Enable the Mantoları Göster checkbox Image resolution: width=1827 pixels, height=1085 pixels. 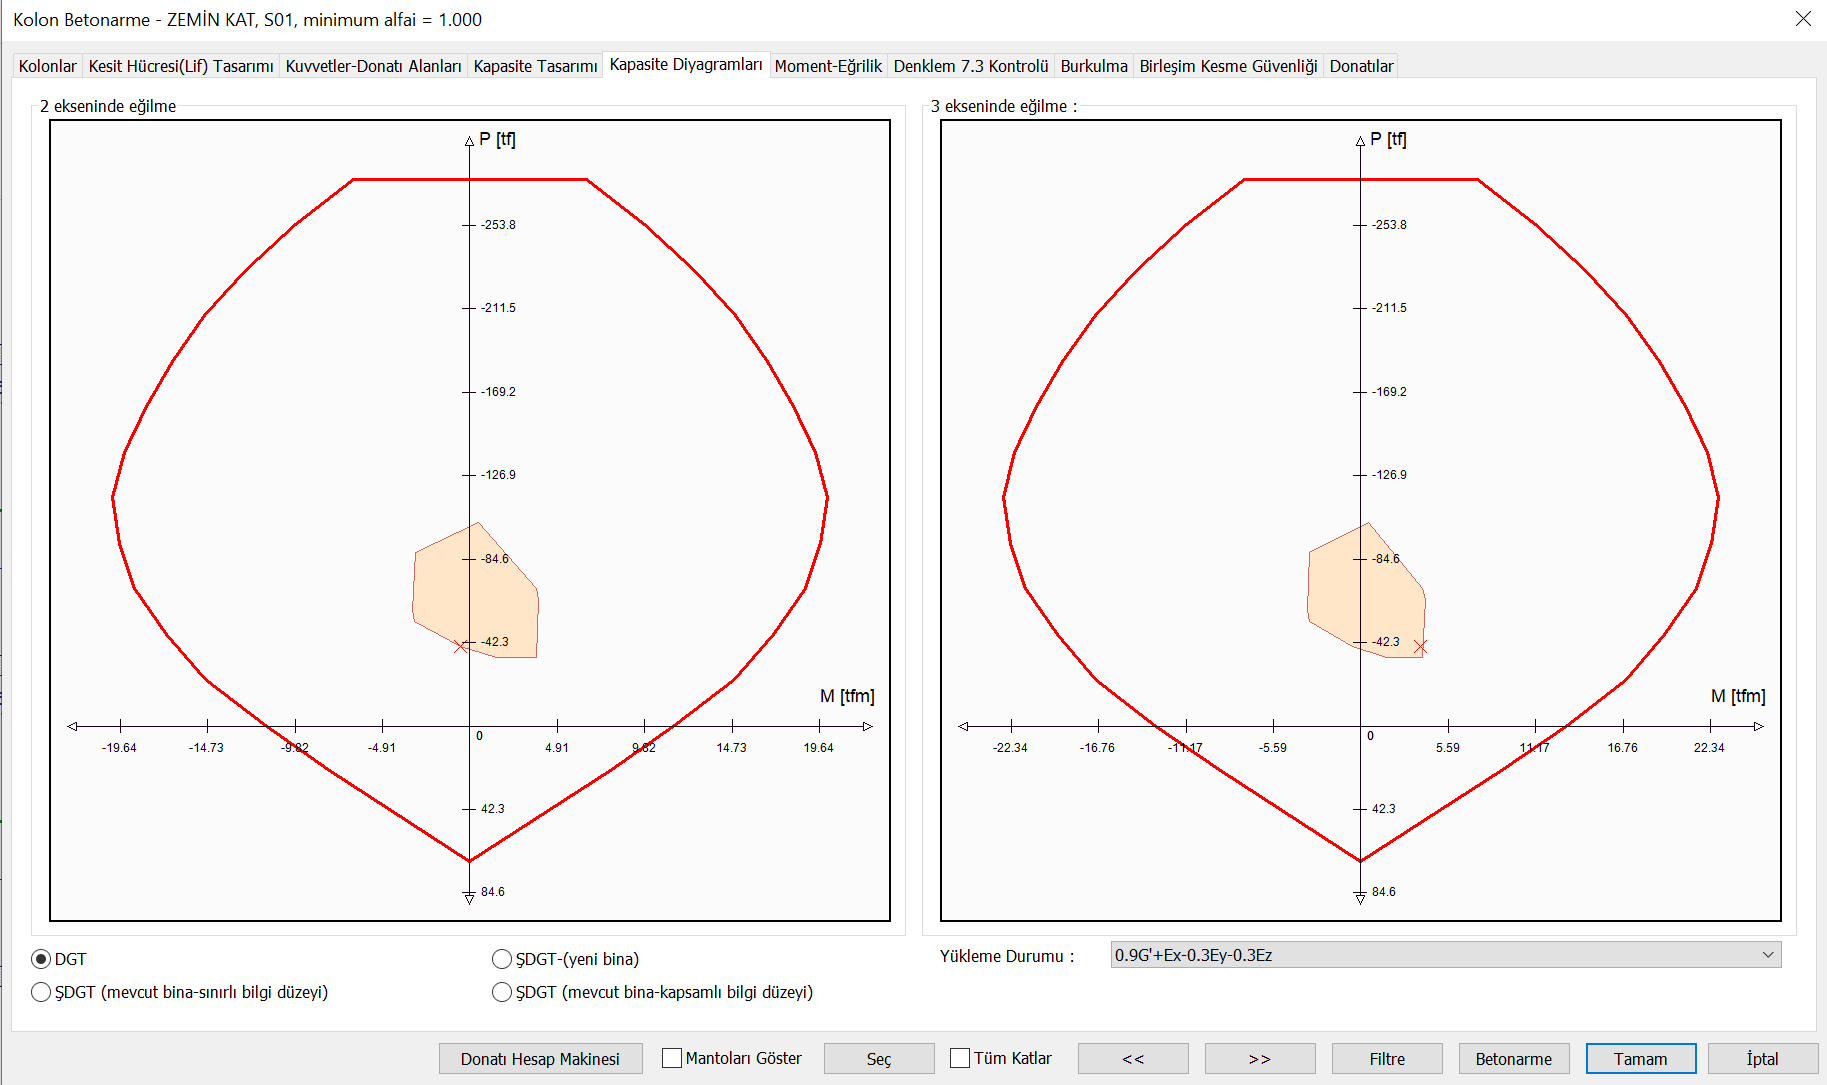click(671, 1057)
